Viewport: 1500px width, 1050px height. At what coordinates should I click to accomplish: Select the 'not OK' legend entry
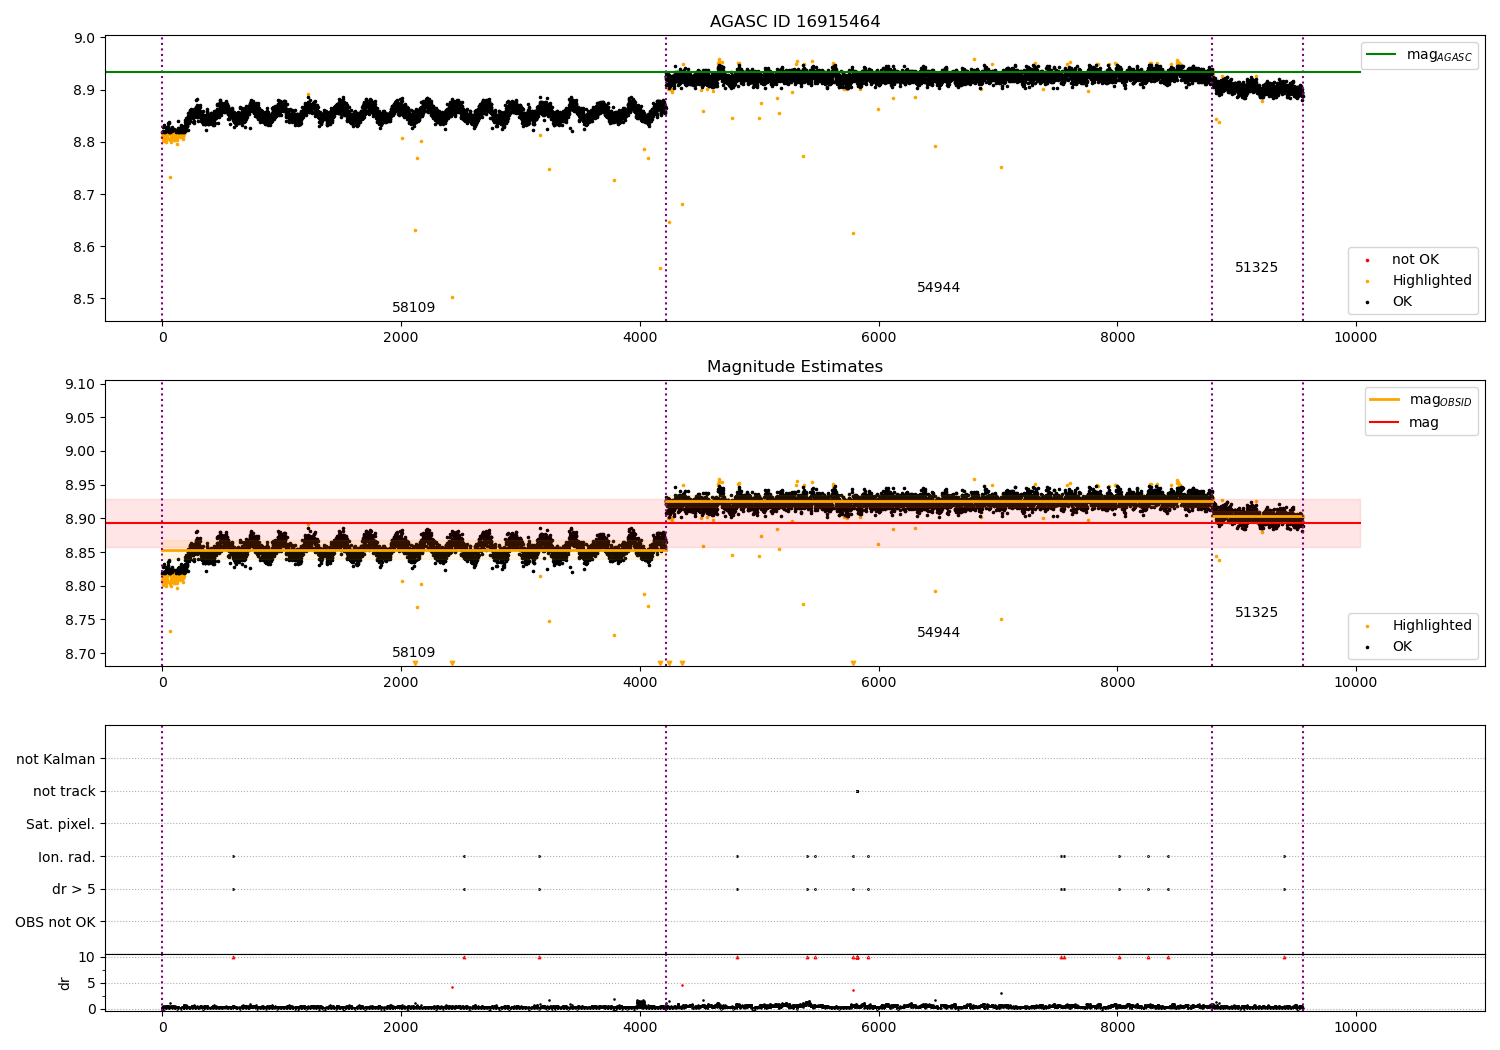[x=1415, y=260]
